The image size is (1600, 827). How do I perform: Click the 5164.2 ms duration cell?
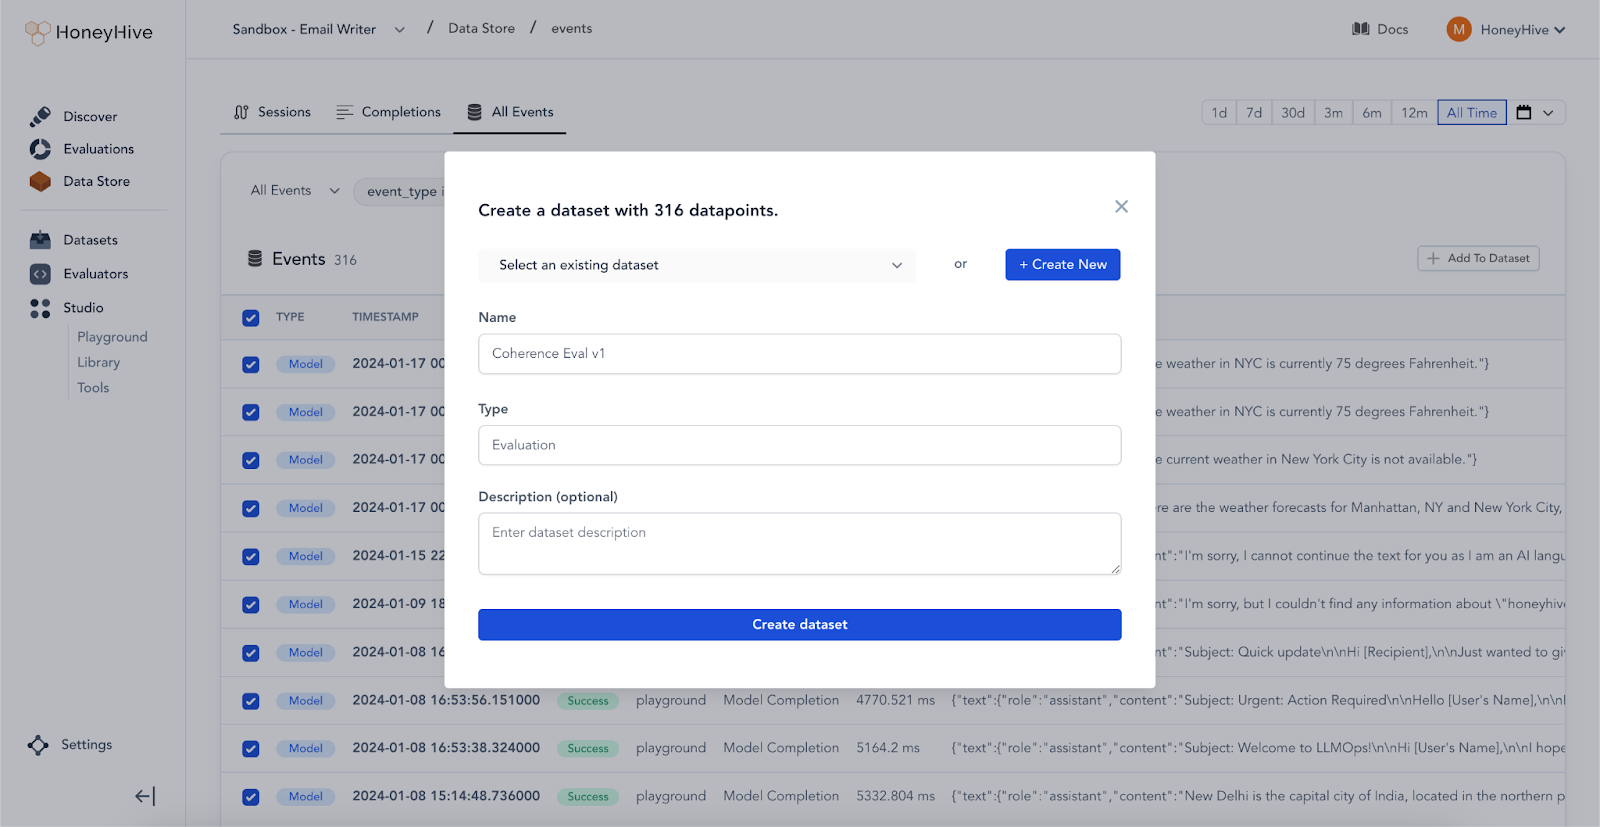[x=888, y=748]
